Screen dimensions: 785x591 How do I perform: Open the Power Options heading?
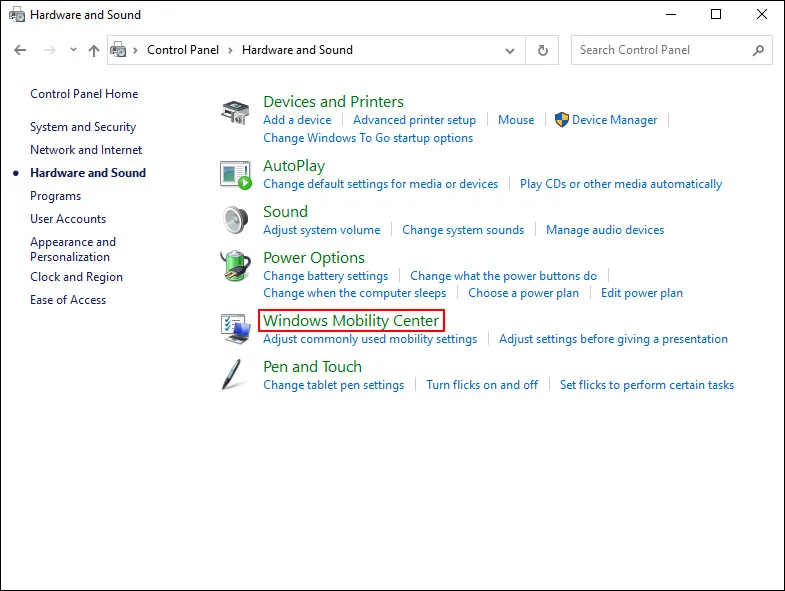pos(314,258)
